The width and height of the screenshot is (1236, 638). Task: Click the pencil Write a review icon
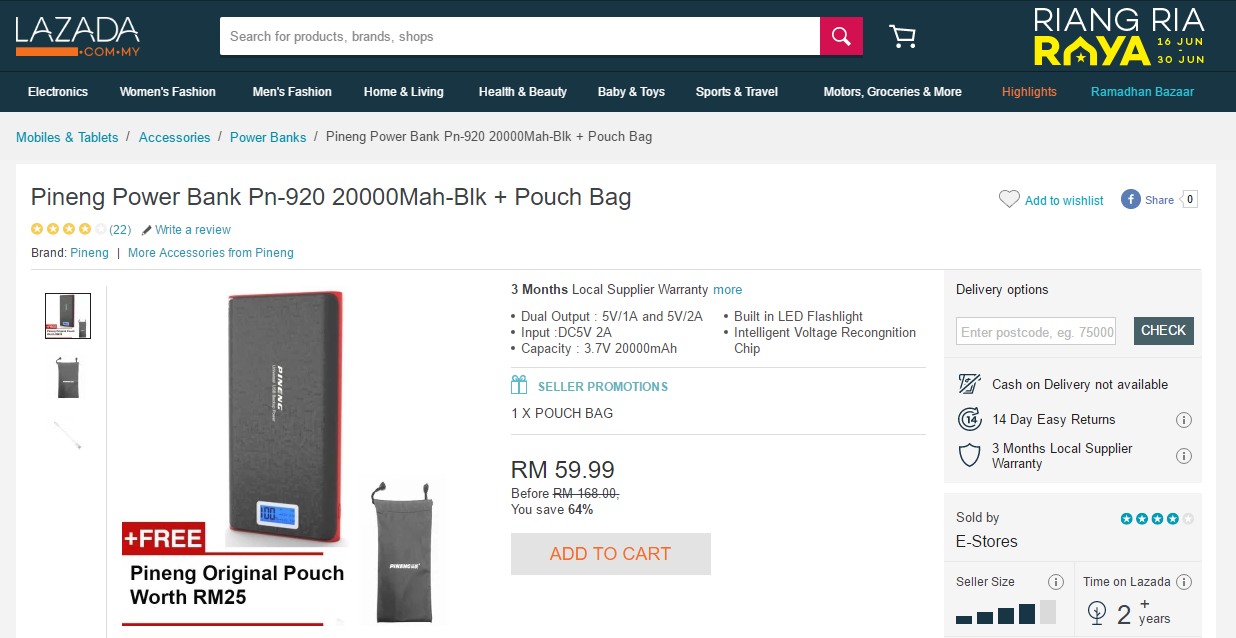pos(147,230)
